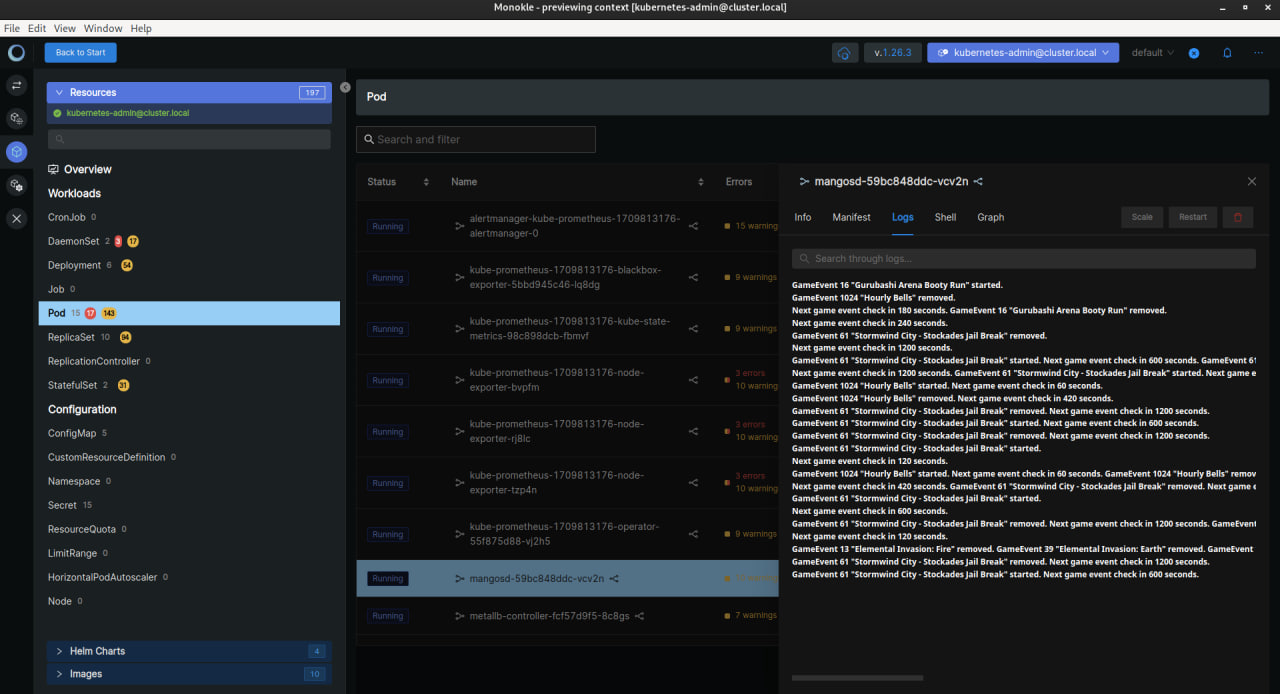This screenshot has height=694, width=1280.
Task: Select StatefulSet in the Workloads list
Action: tap(72, 385)
